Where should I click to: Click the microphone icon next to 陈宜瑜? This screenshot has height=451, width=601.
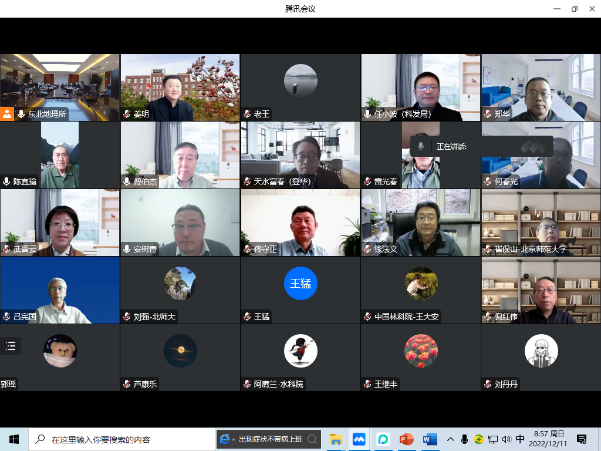pos(6,182)
